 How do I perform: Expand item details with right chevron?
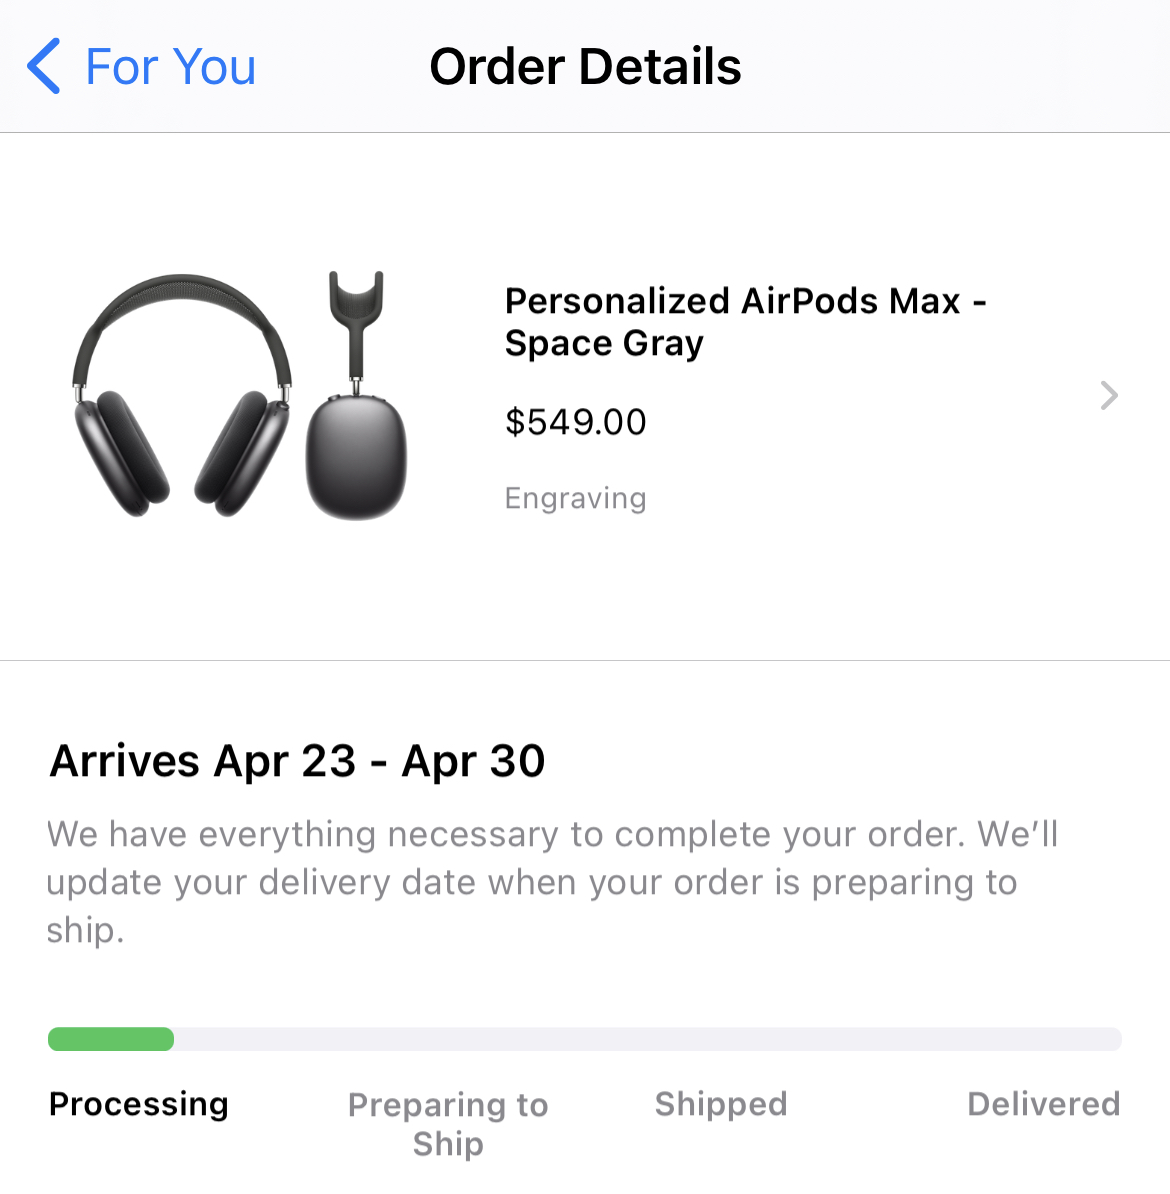(x=1108, y=396)
